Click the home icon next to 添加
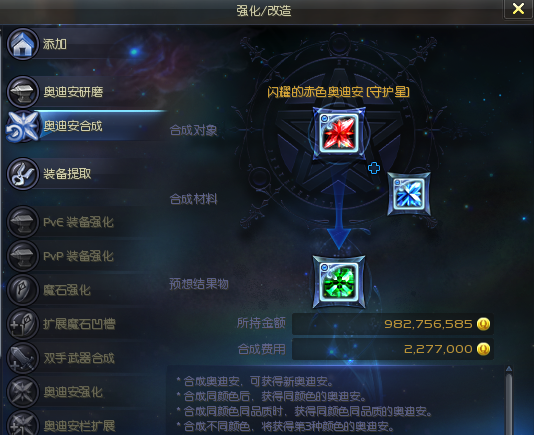534x435 pixels. [22, 44]
